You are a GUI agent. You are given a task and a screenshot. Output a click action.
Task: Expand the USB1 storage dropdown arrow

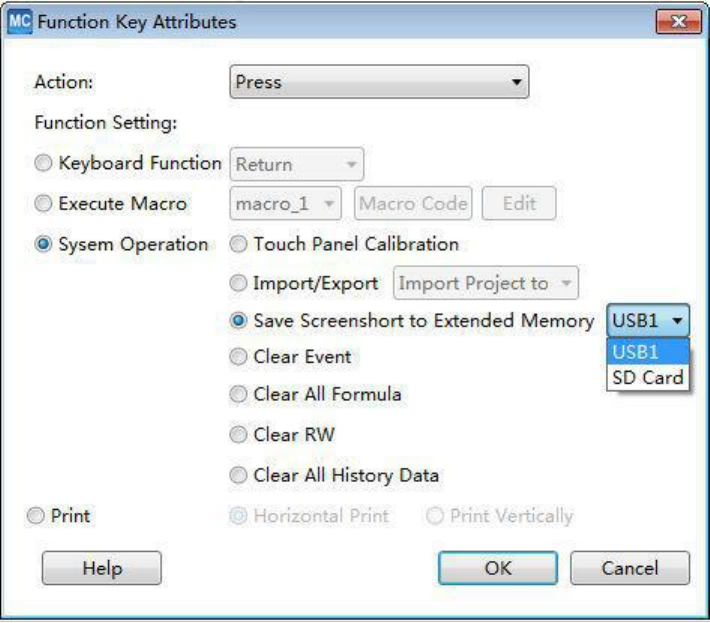point(679,321)
